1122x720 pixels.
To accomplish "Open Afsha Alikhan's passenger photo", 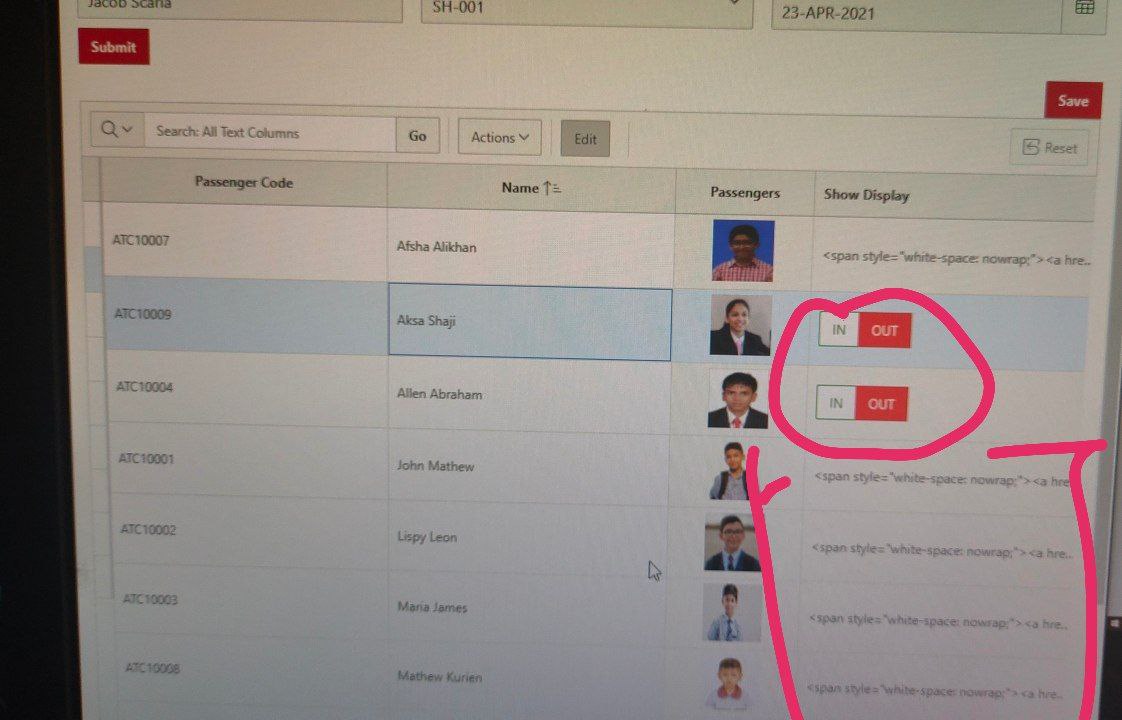I will click(743, 250).
